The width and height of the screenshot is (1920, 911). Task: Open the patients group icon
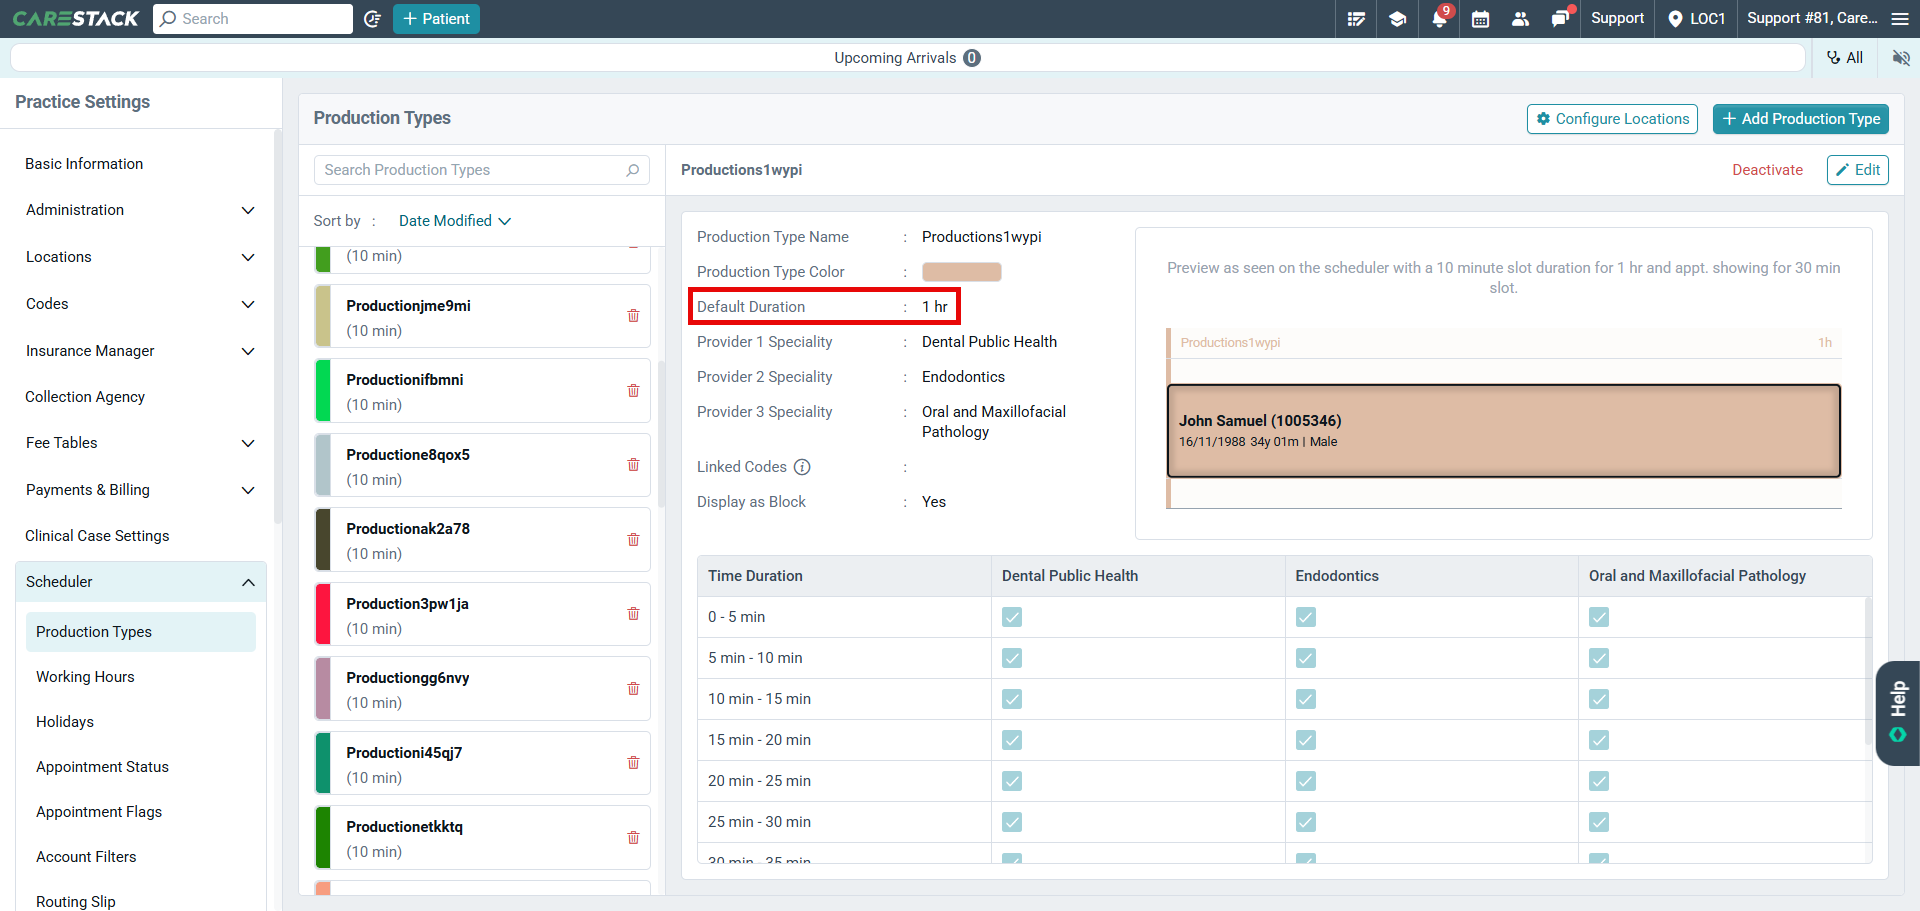pyautogui.click(x=1521, y=19)
